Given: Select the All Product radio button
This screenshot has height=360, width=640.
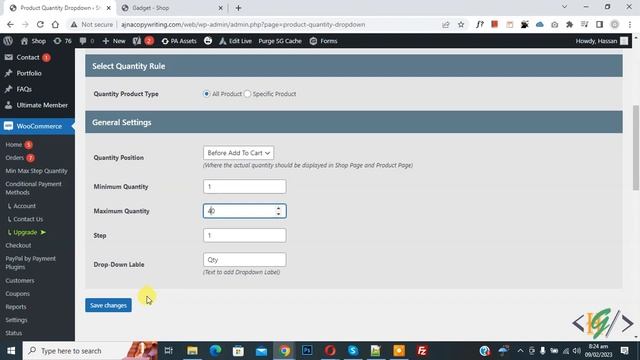Looking at the screenshot, I should coord(207,94).
